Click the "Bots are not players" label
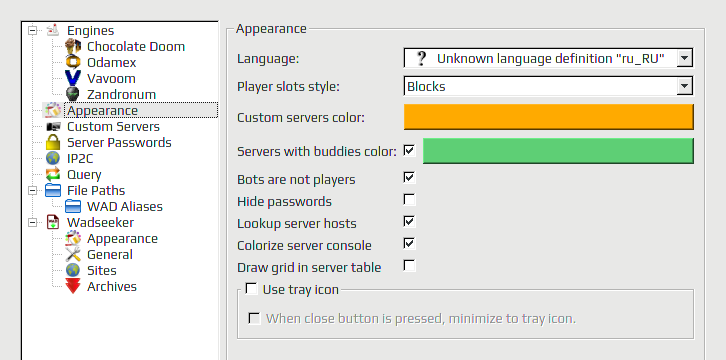The width and height of the screenshot is (726, 360). (296, 180)
